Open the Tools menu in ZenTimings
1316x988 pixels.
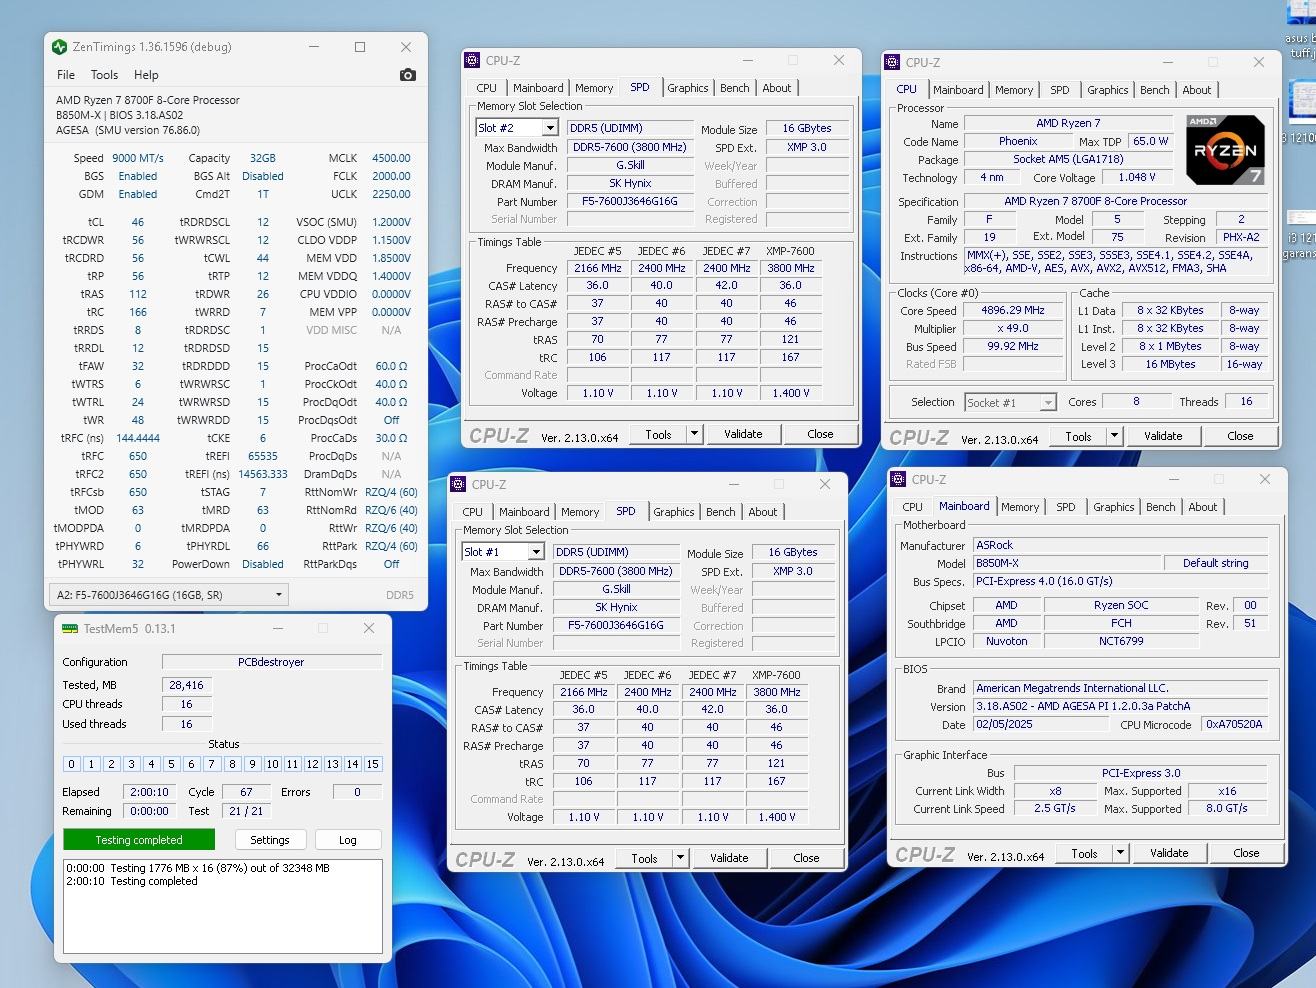(x=104, y=75)
